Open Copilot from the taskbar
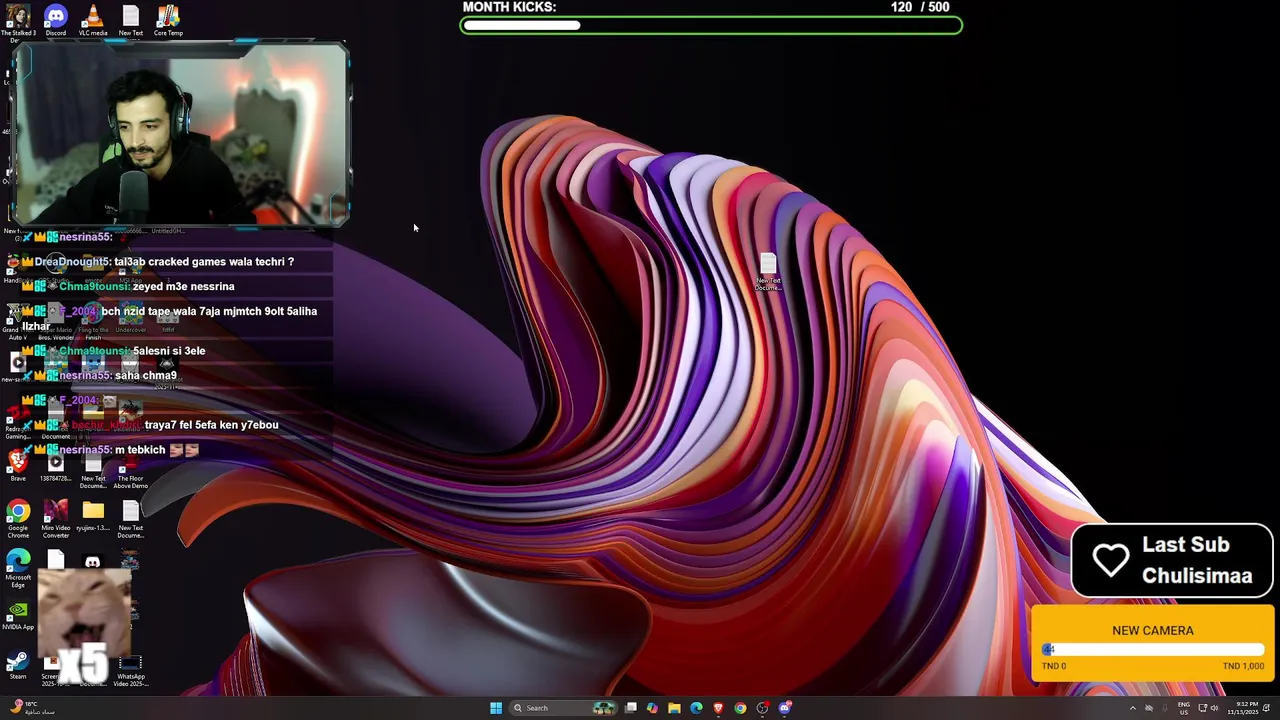The height and width of the screenshot is (720, 1280). [x=653, y=708]
